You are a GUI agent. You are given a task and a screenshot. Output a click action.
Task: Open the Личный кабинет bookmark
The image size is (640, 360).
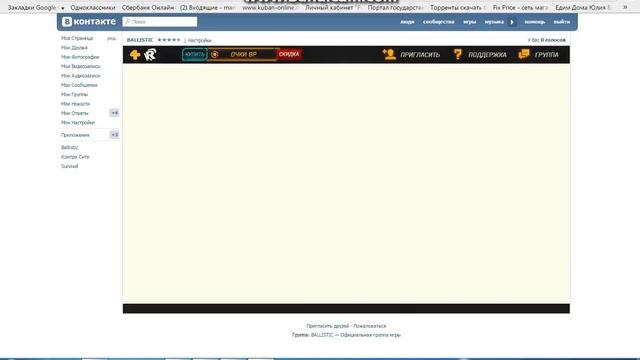(x=333, y=8)
